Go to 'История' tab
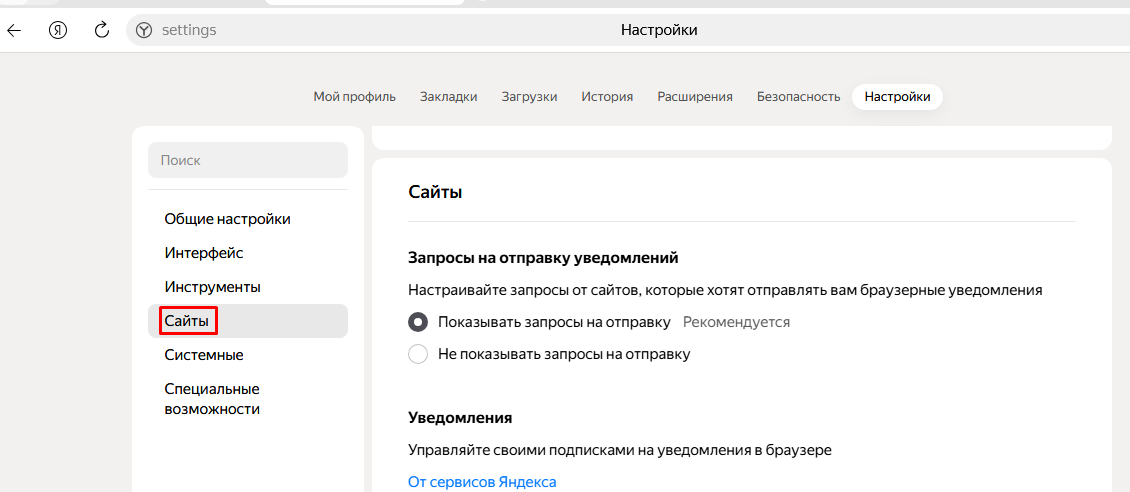 (x=607, y=97)
